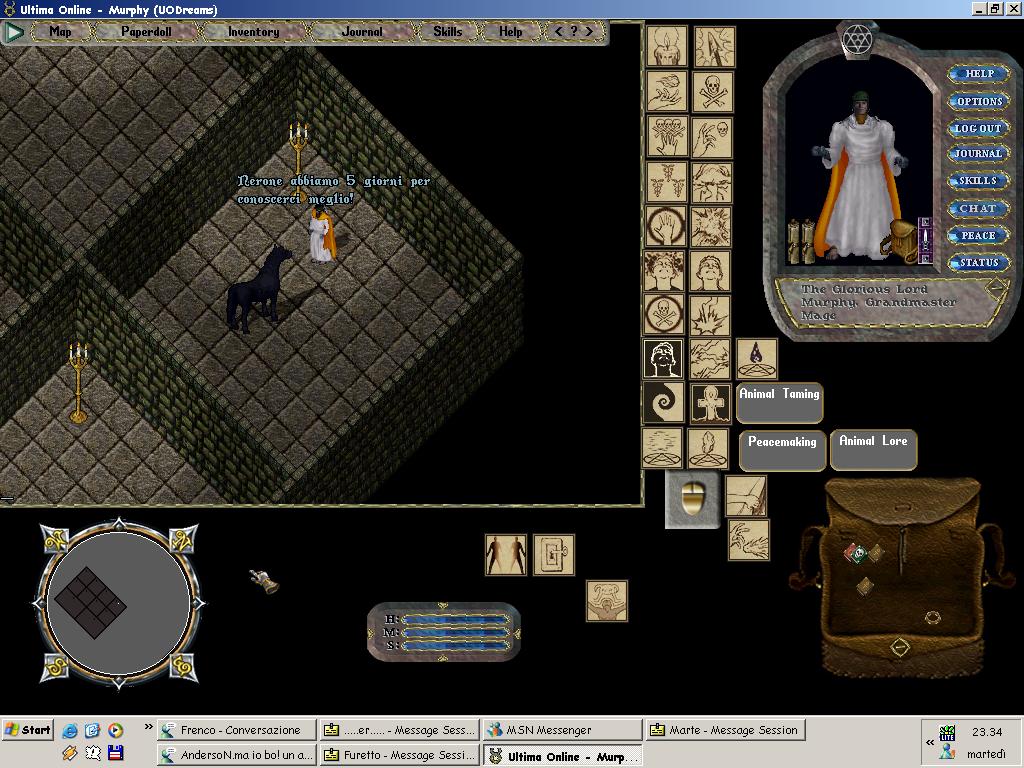This screenshot has width=1024, height=768.
Task: Open Journal from the top menu bar
Action: pos(362,31)
